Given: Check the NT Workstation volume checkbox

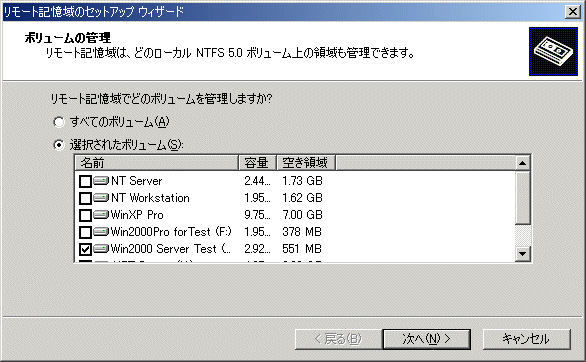Looking at the screenshot, I should pyautogui.click(x=85, y=198).
